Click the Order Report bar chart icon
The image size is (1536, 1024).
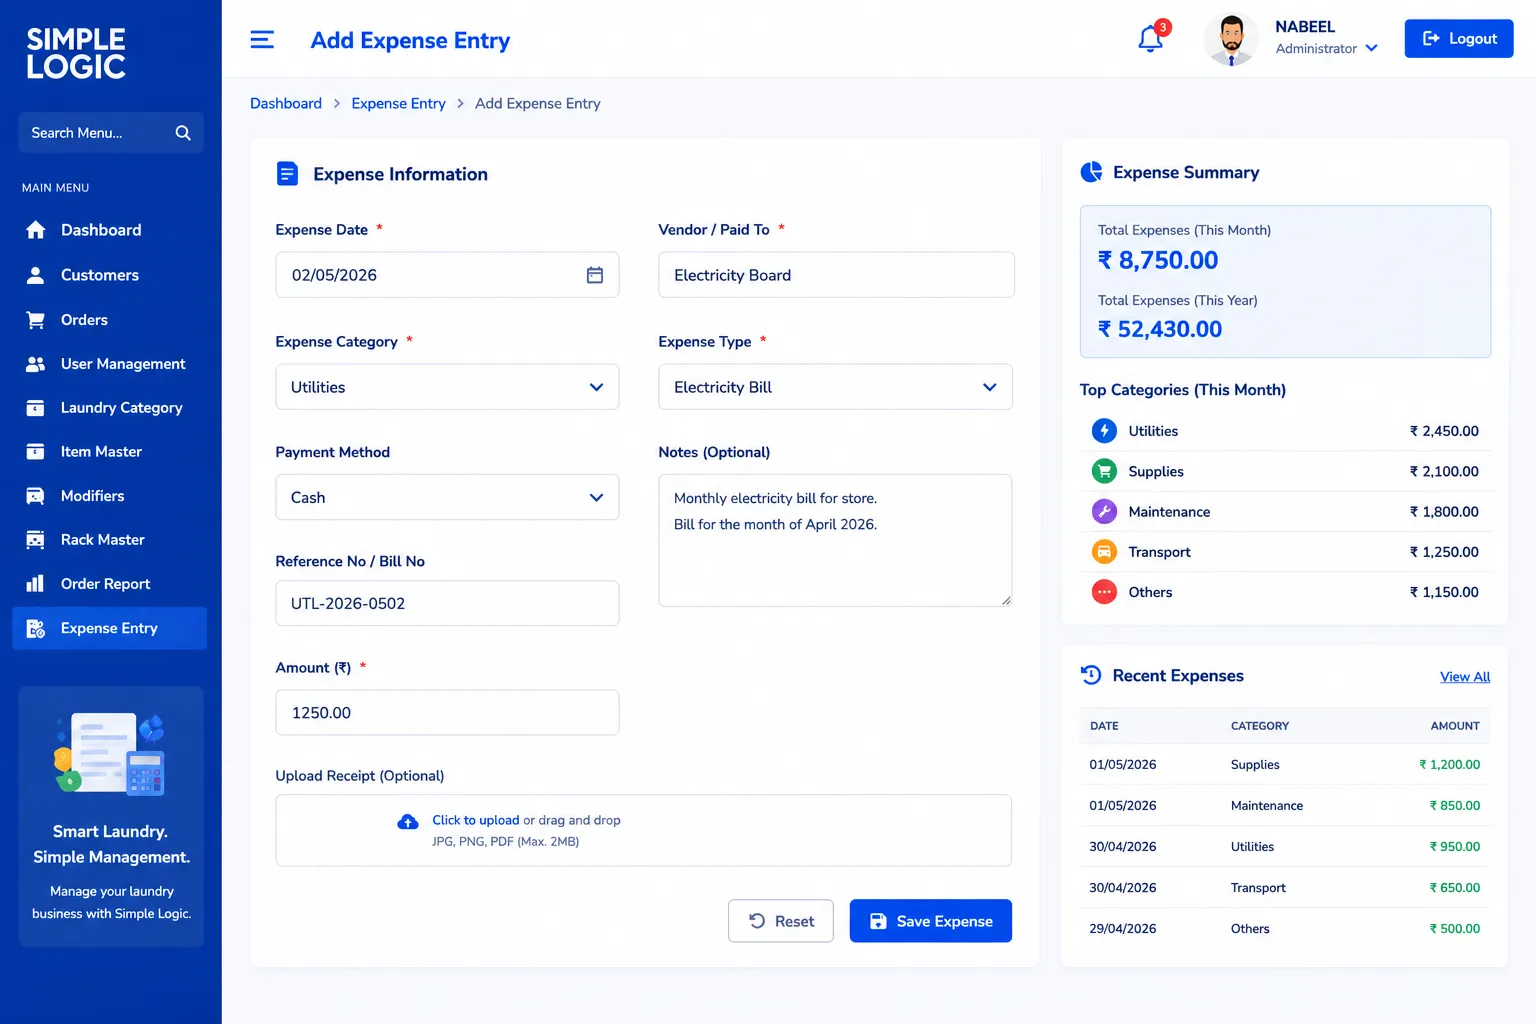coord(36,584)
